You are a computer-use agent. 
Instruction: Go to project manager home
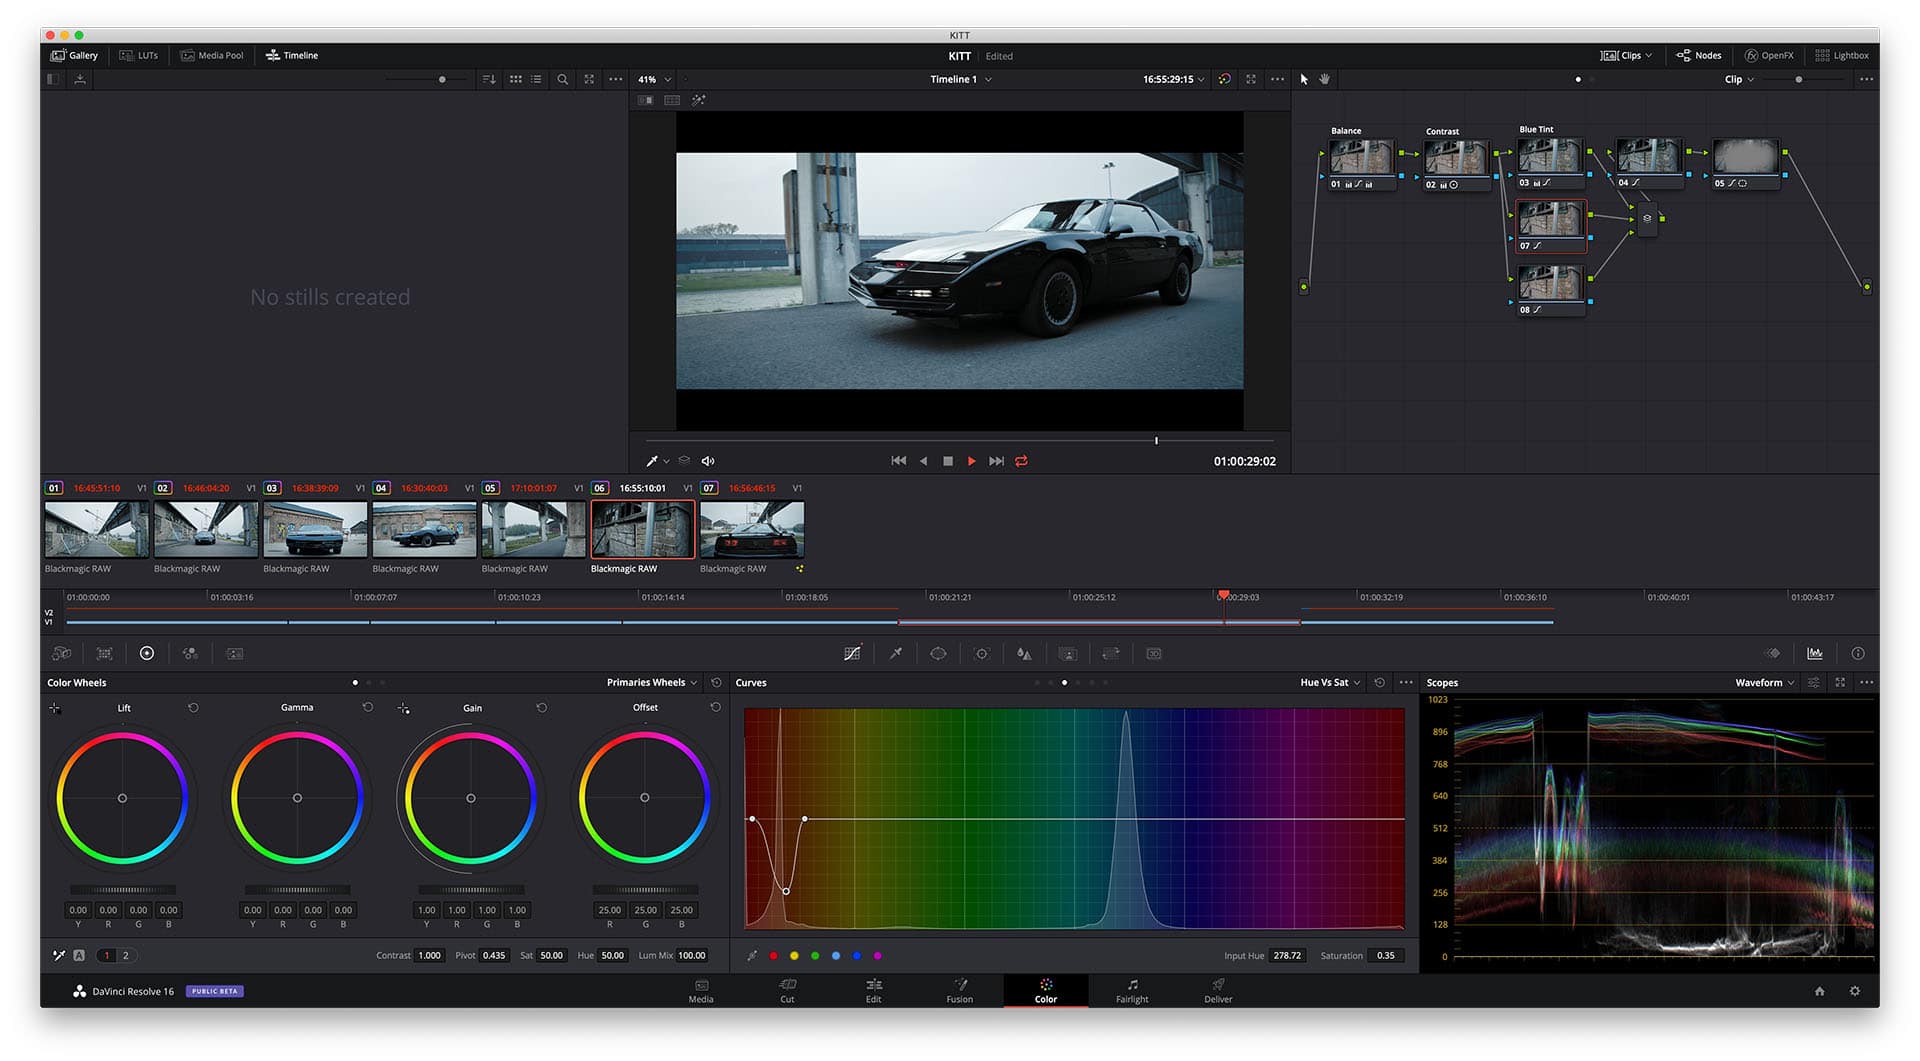tap(1820, 991)
